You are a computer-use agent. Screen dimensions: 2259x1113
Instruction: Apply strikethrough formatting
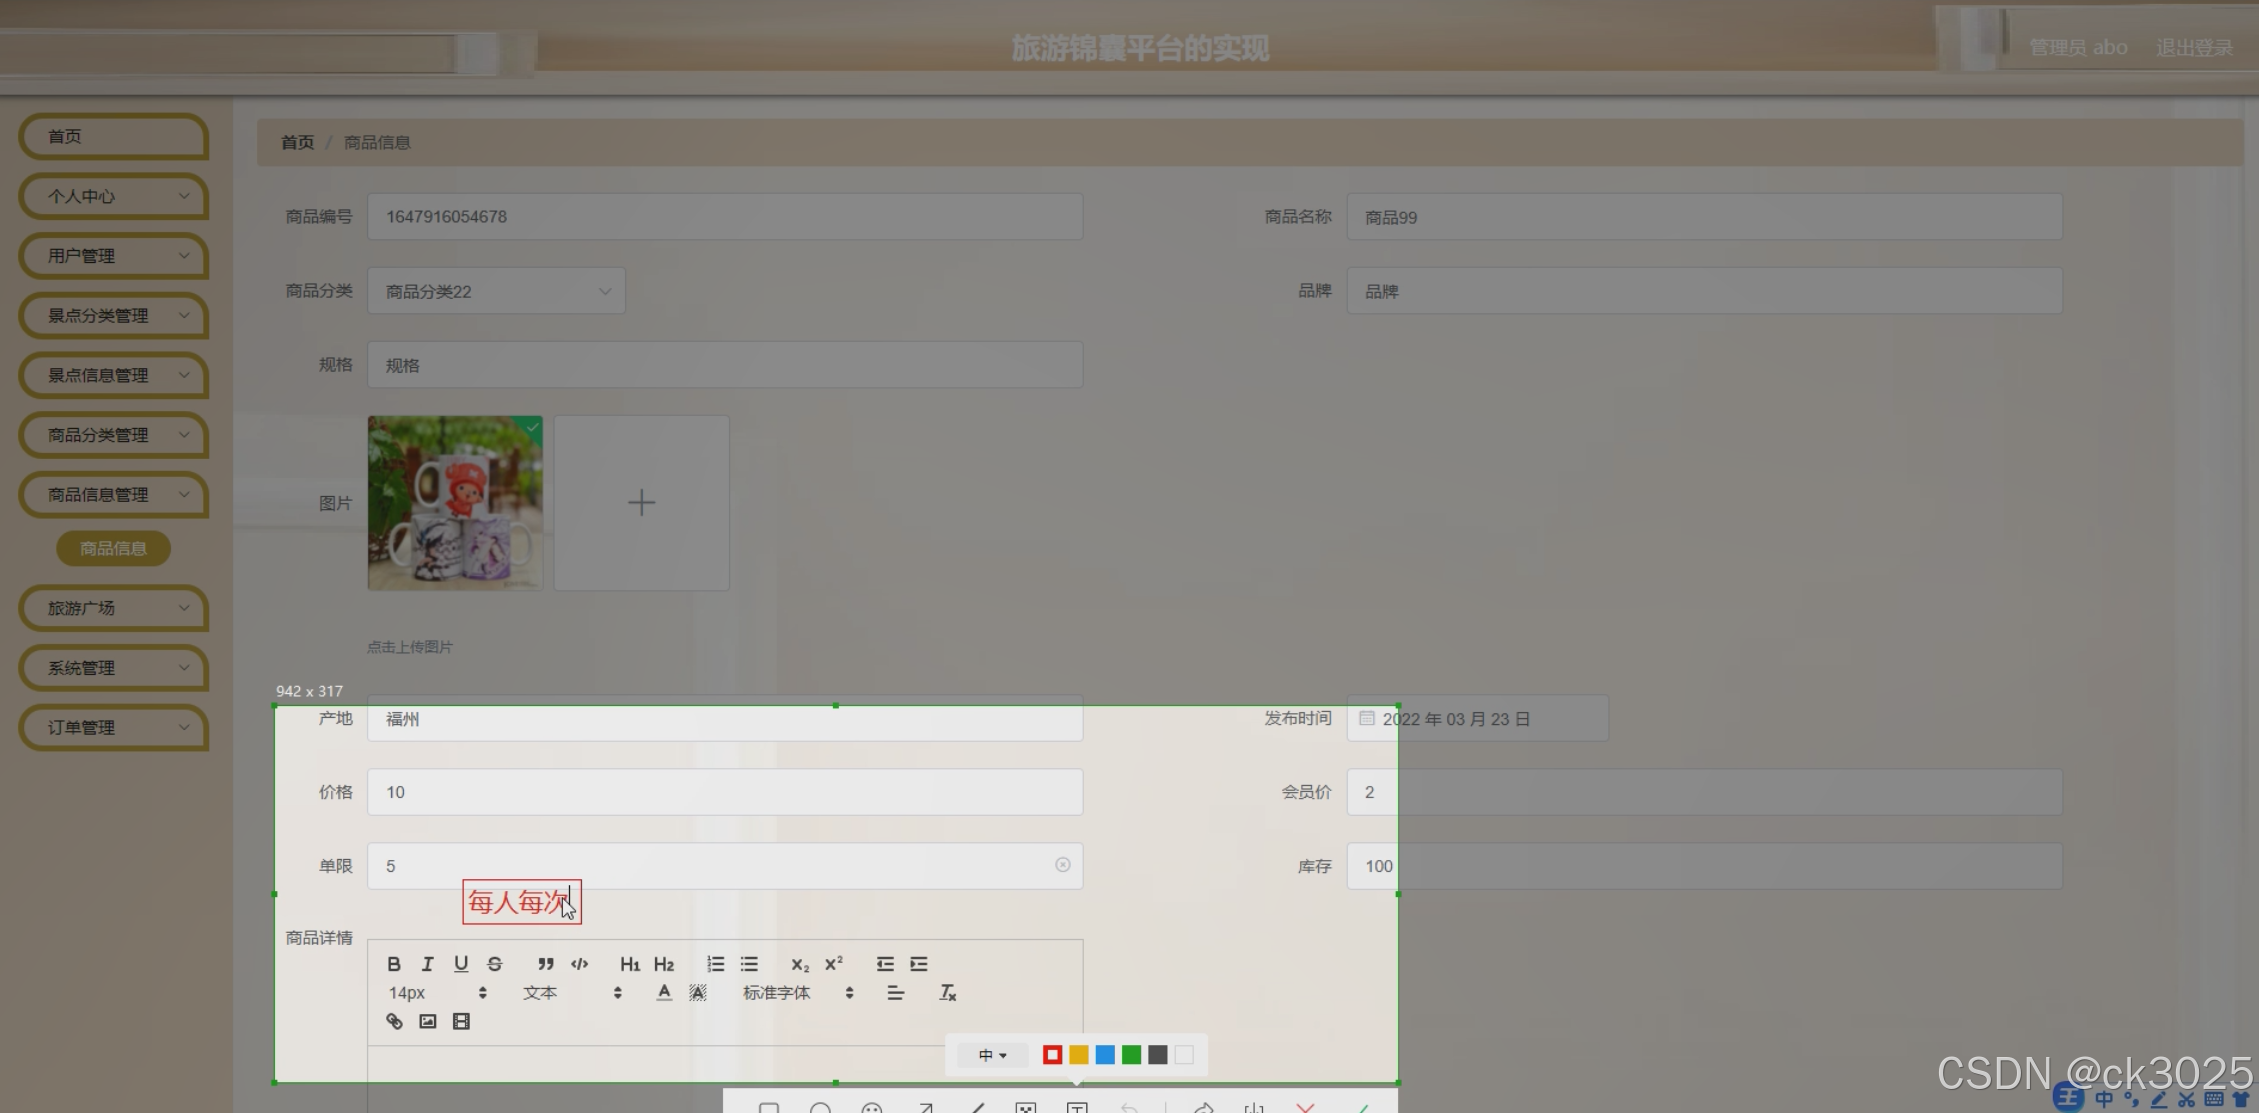[x=495, y=964]
